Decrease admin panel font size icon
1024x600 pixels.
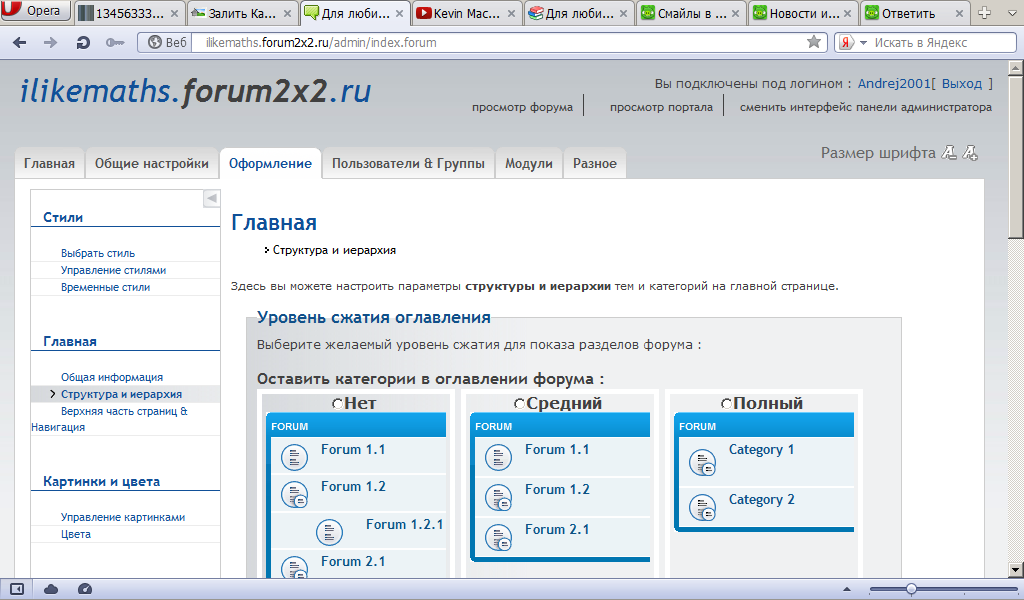(949, 153)
